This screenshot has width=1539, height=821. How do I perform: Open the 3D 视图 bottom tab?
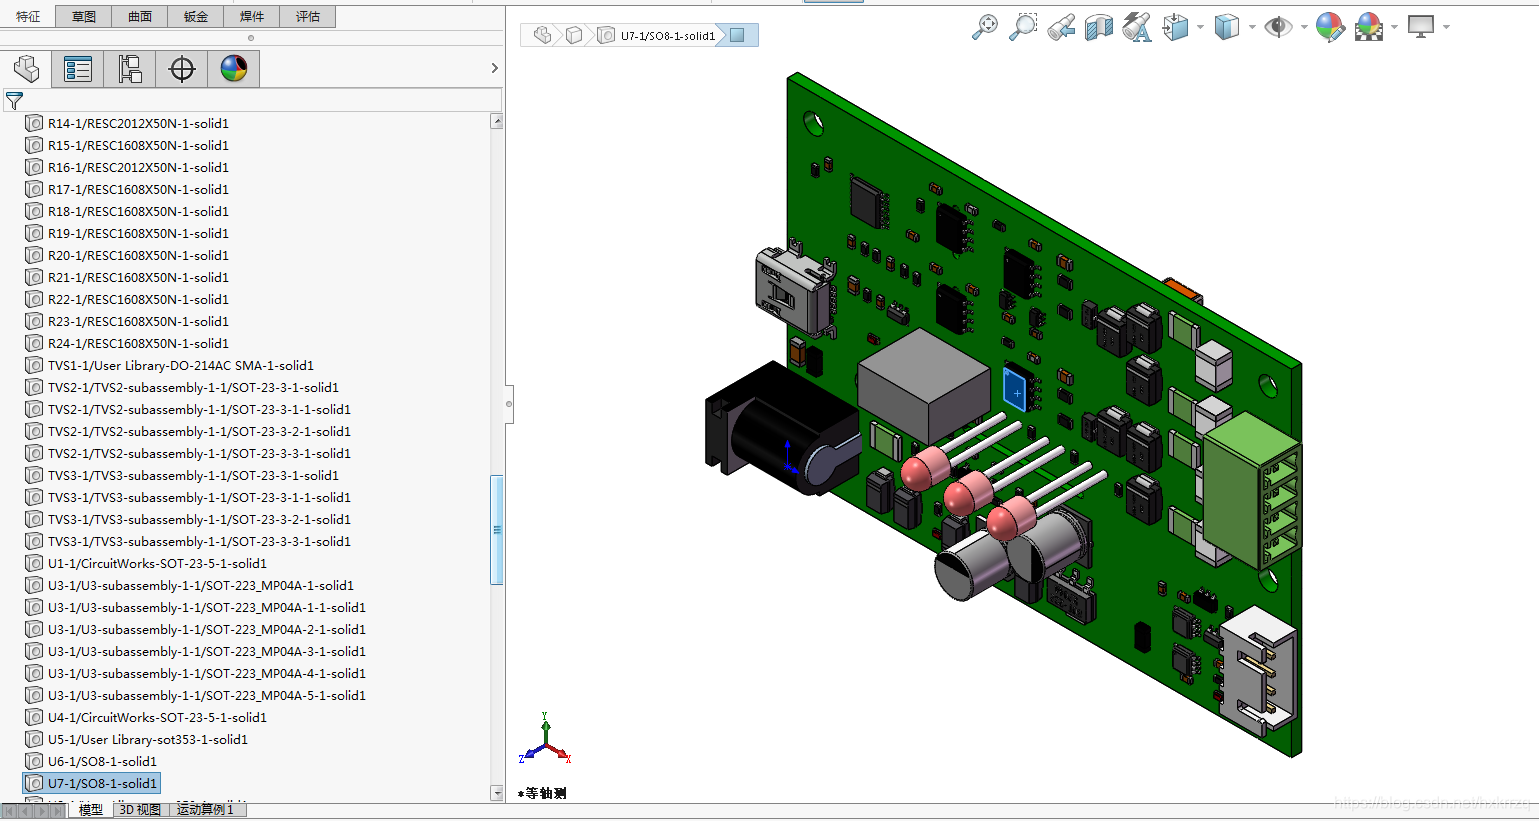point(140,810)
